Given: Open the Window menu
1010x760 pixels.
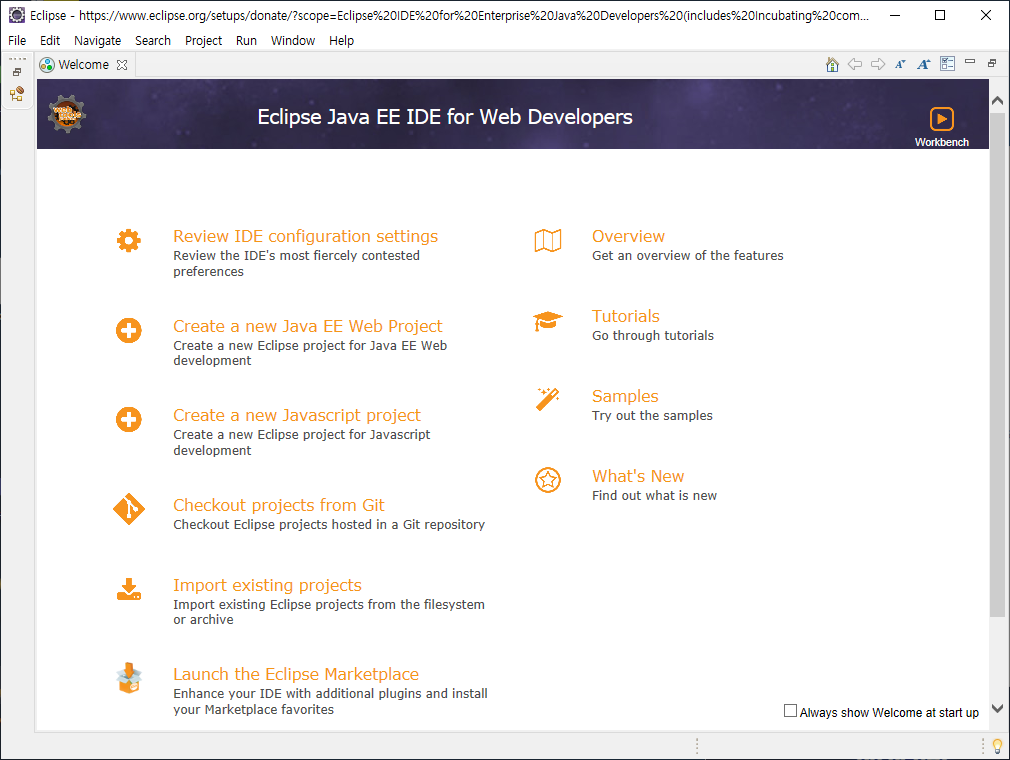Looking at the screenshot, I should coord(292,41).
